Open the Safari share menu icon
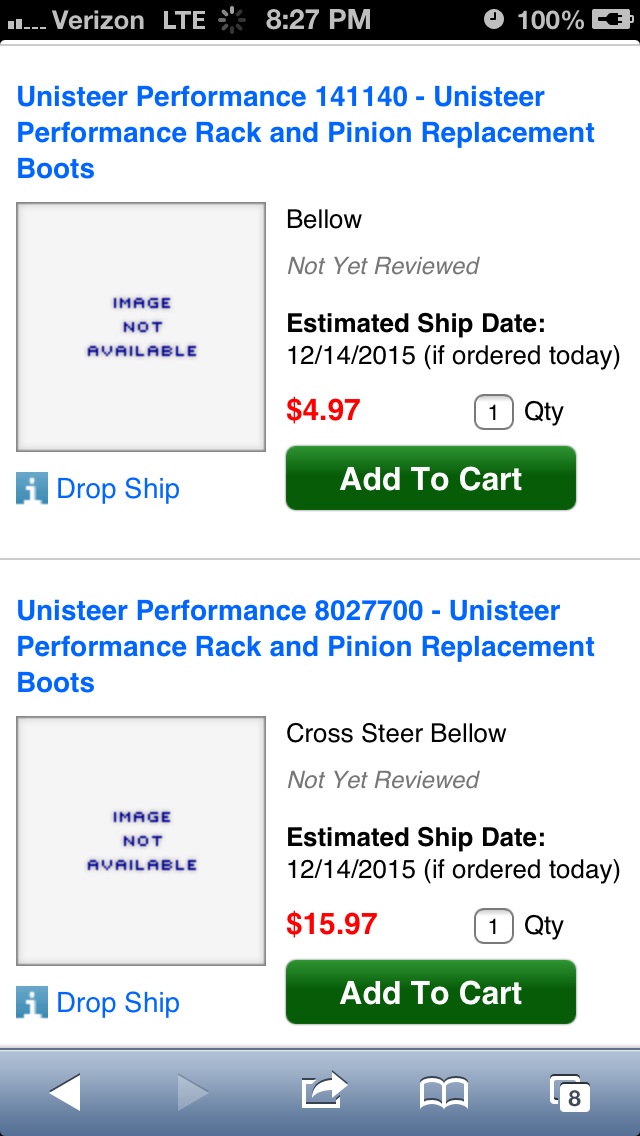Image resolution: width=640 pixels, height=1136 pixels. pos(324,1090)
